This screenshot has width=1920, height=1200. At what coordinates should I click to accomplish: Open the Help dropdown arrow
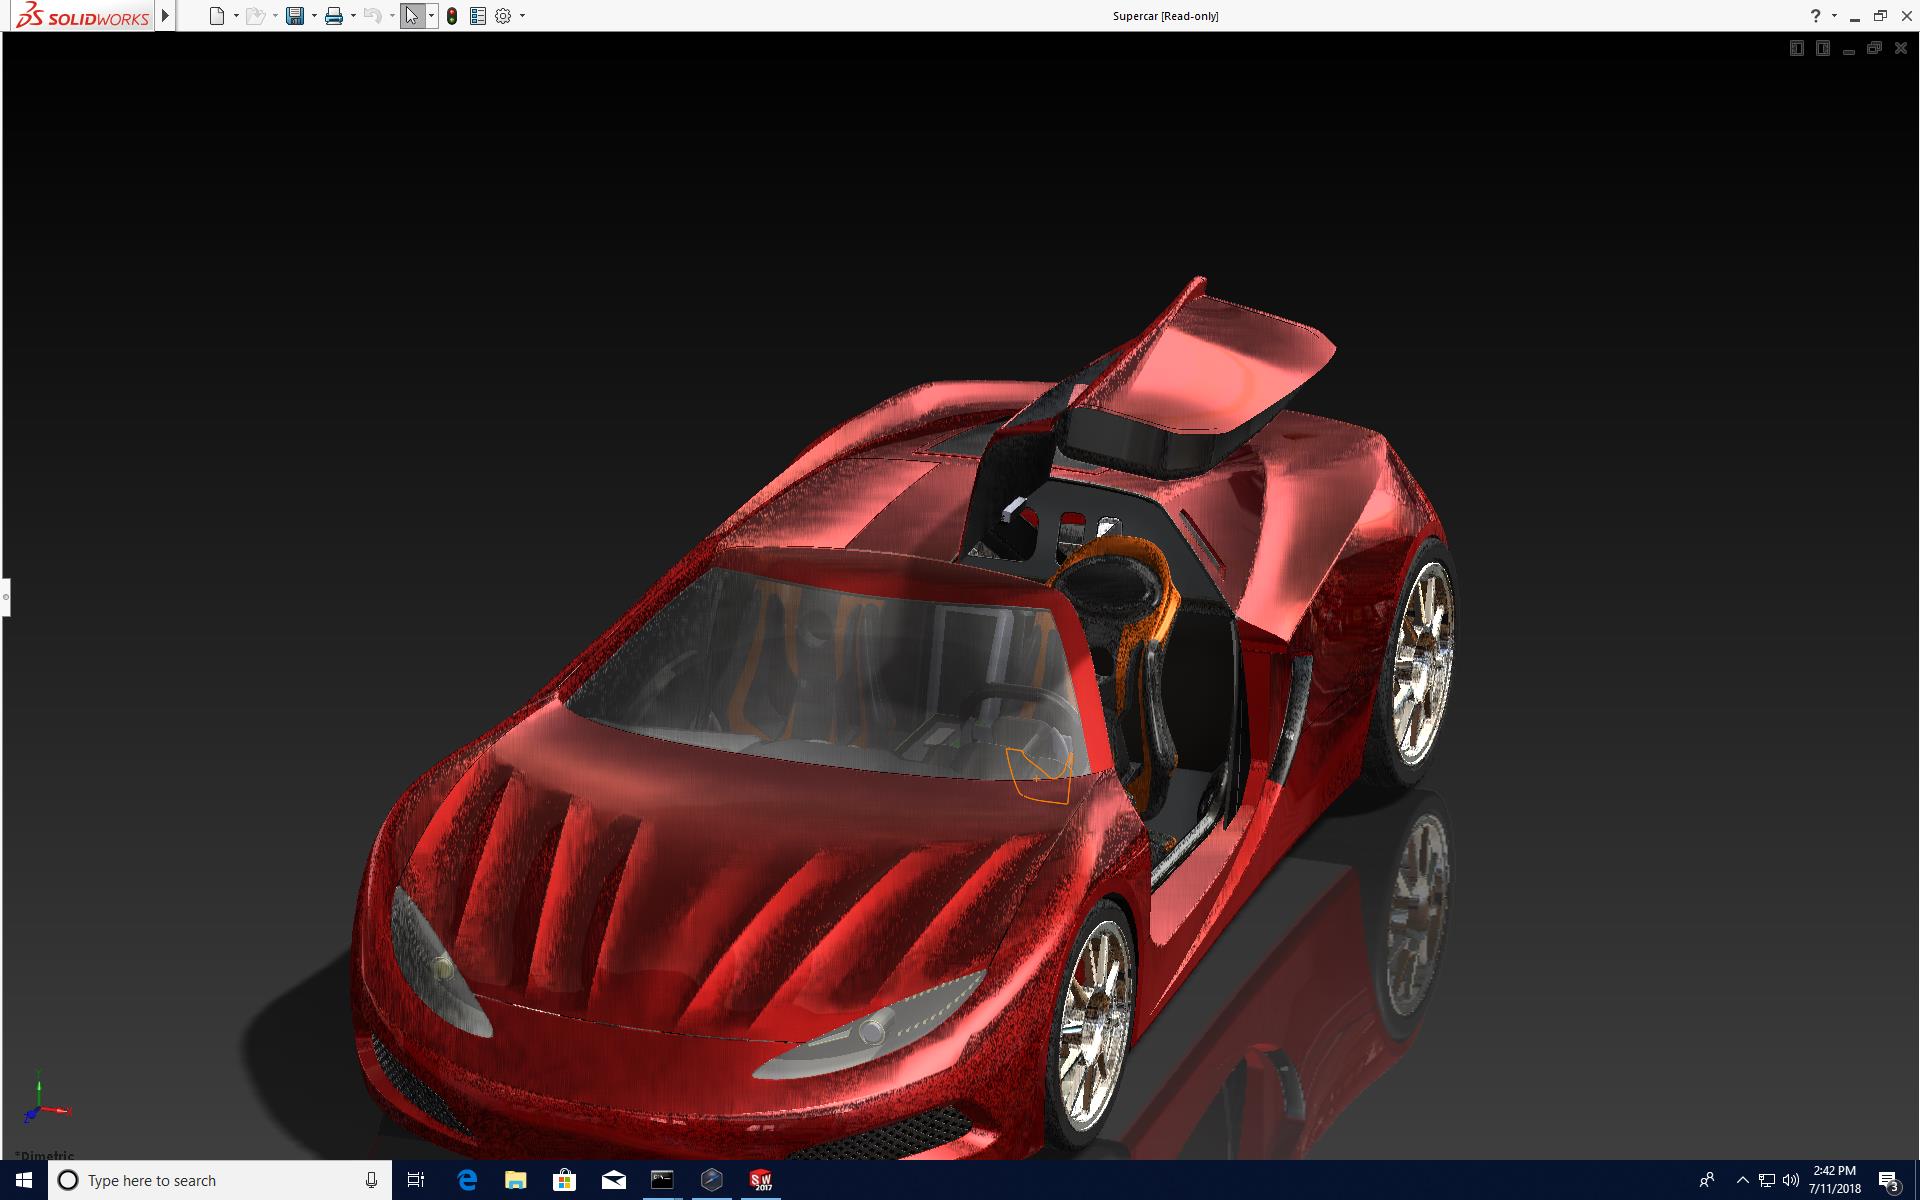point(1834,16)
